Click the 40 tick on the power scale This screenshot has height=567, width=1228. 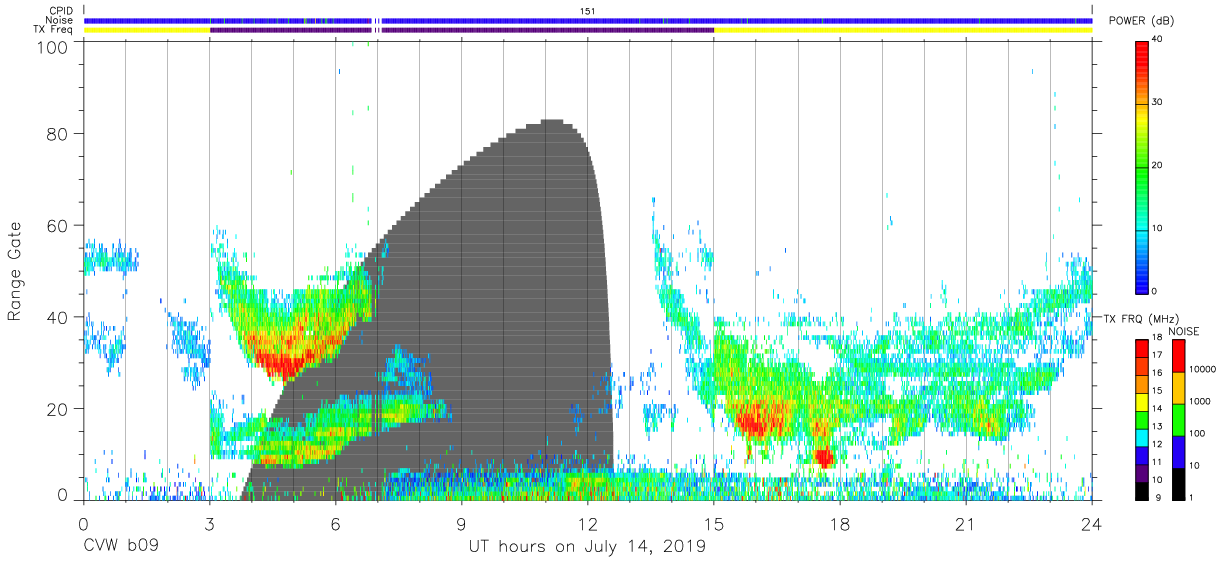coord(1157,39)
